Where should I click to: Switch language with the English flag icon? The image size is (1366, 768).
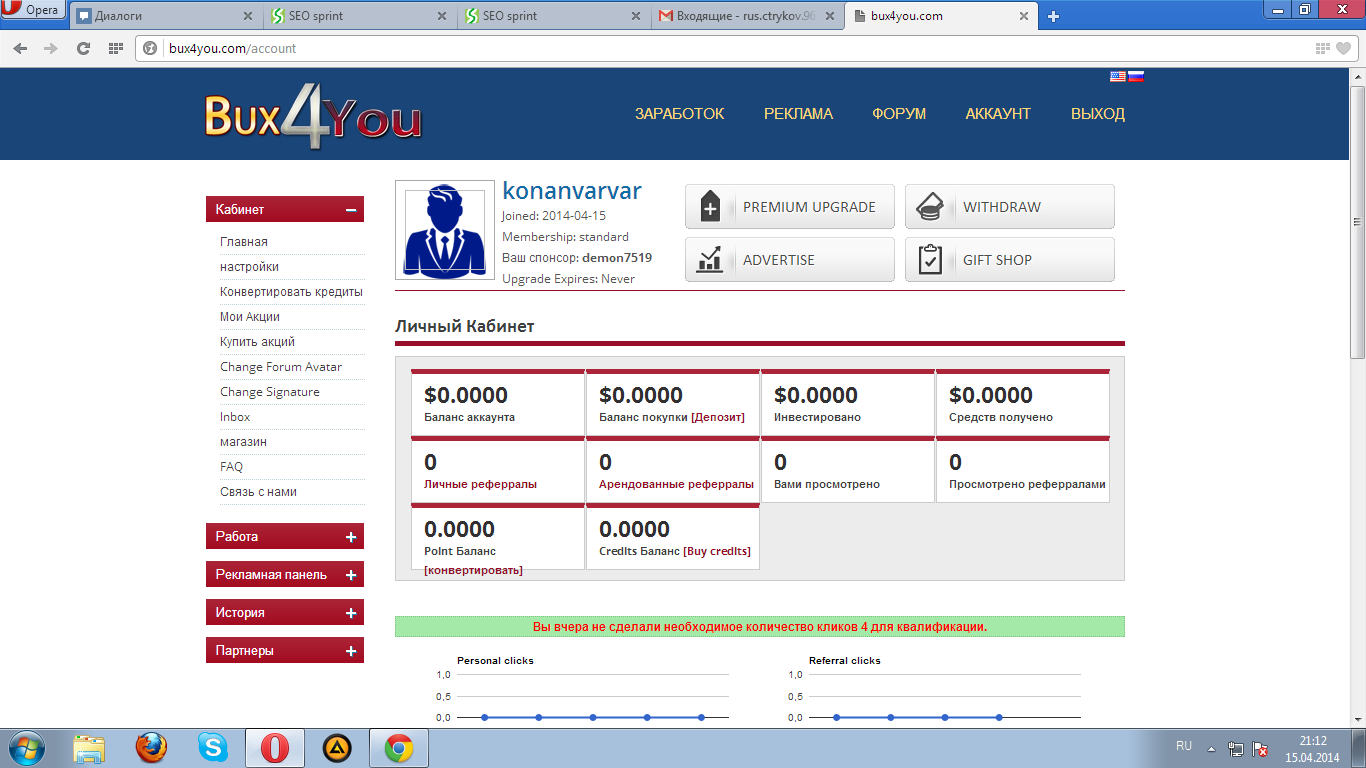(x=1118, y=76)
